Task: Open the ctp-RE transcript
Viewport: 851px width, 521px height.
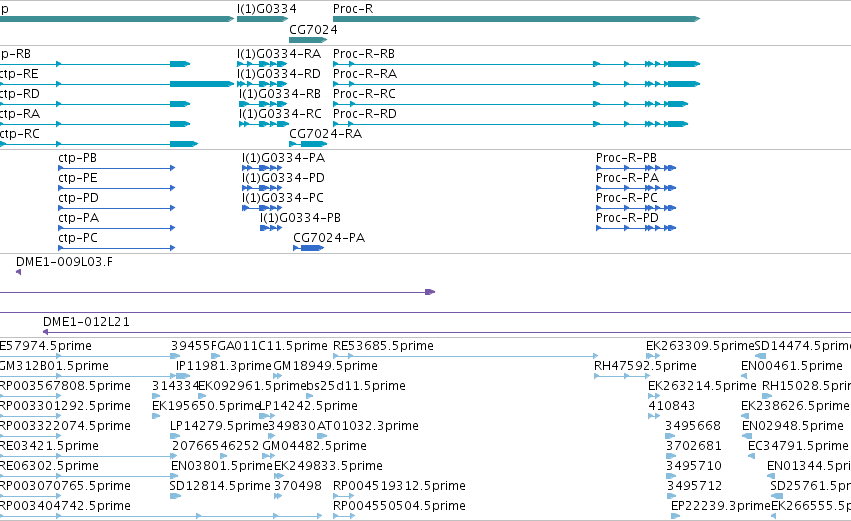Action: [19, 74]
